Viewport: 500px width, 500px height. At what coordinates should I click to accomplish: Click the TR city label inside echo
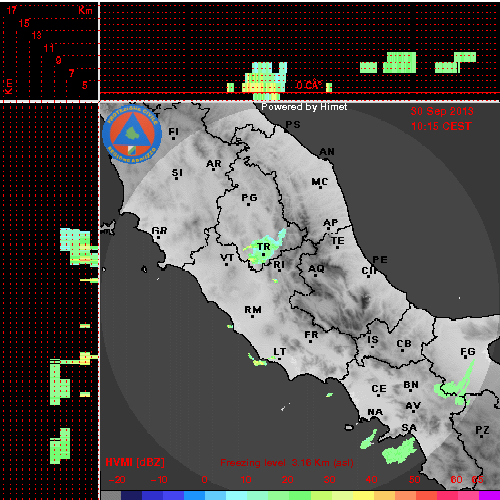pyautogui.click(x=264, y=247)
